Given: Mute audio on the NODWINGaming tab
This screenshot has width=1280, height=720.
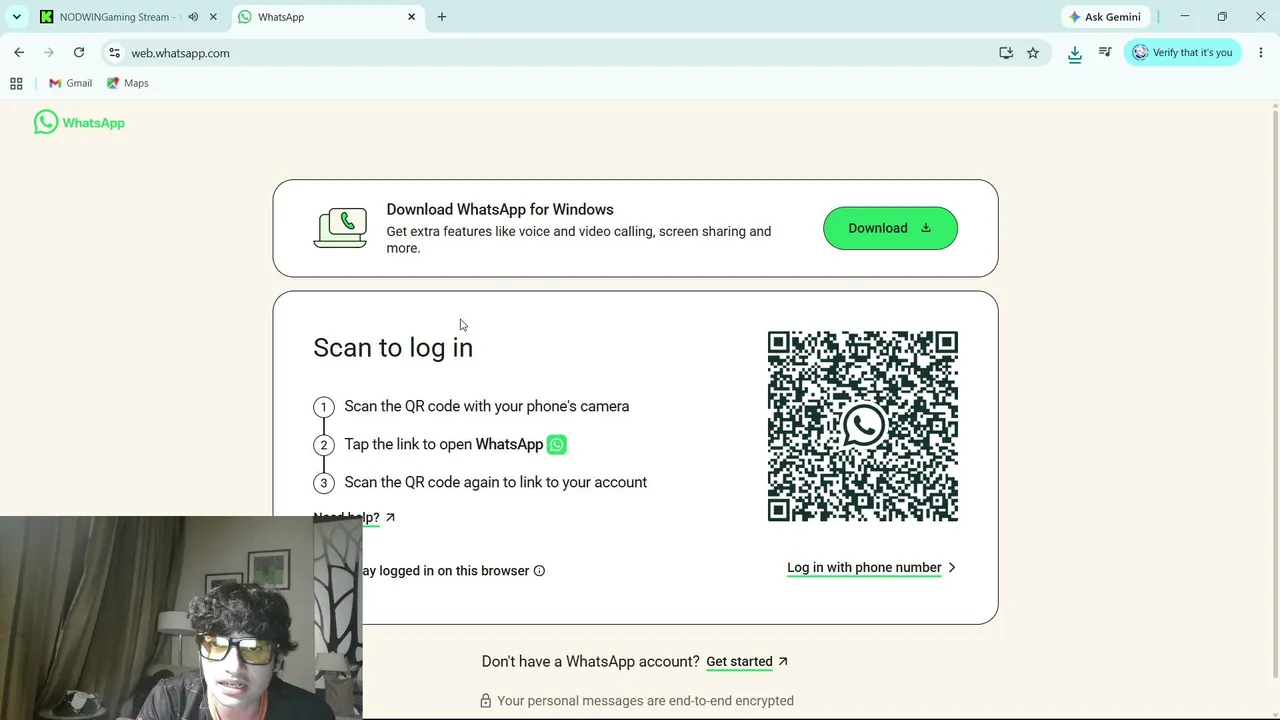Looking at the screenshot, I should coord(193,17).
